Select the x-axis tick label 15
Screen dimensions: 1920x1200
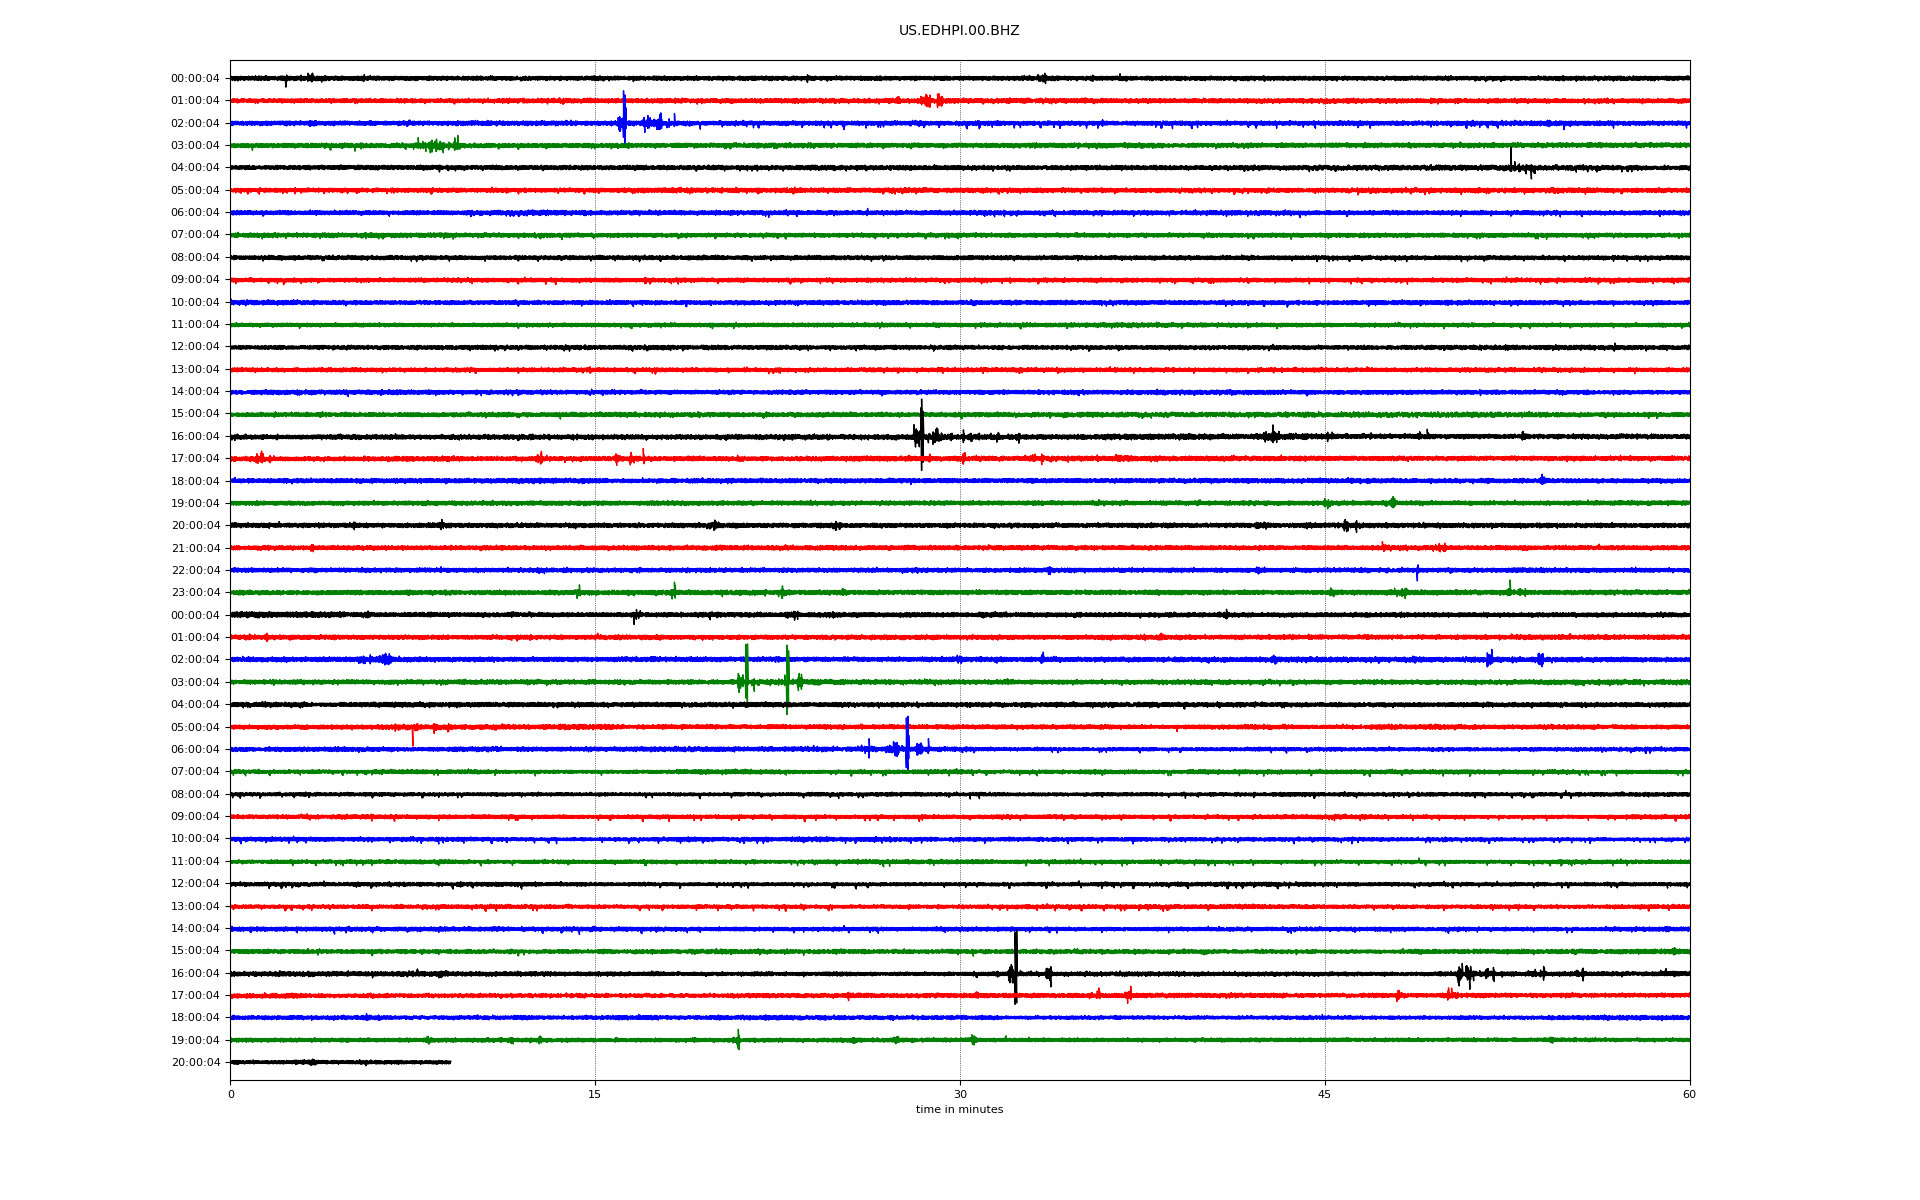pyautogui.click(x=595, y=1094)
